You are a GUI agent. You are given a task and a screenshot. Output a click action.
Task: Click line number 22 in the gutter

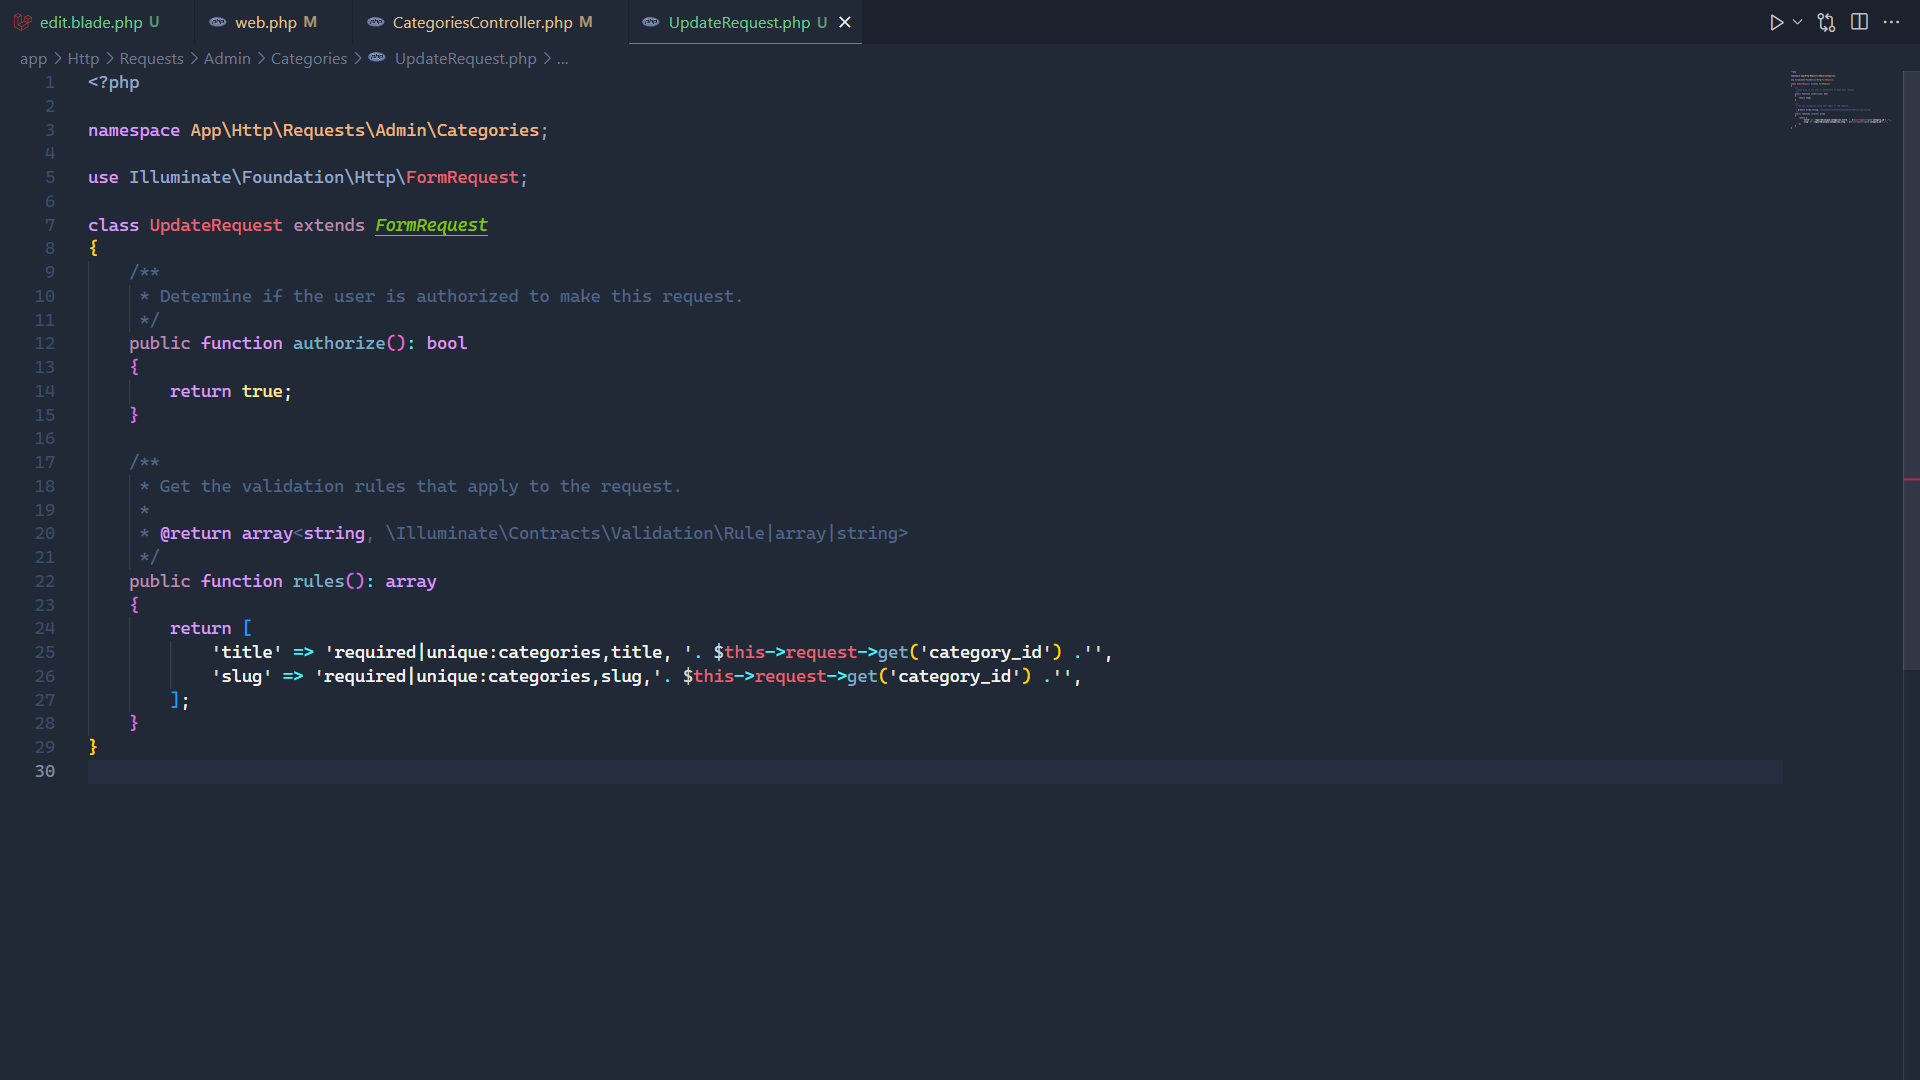pos(45,581)
